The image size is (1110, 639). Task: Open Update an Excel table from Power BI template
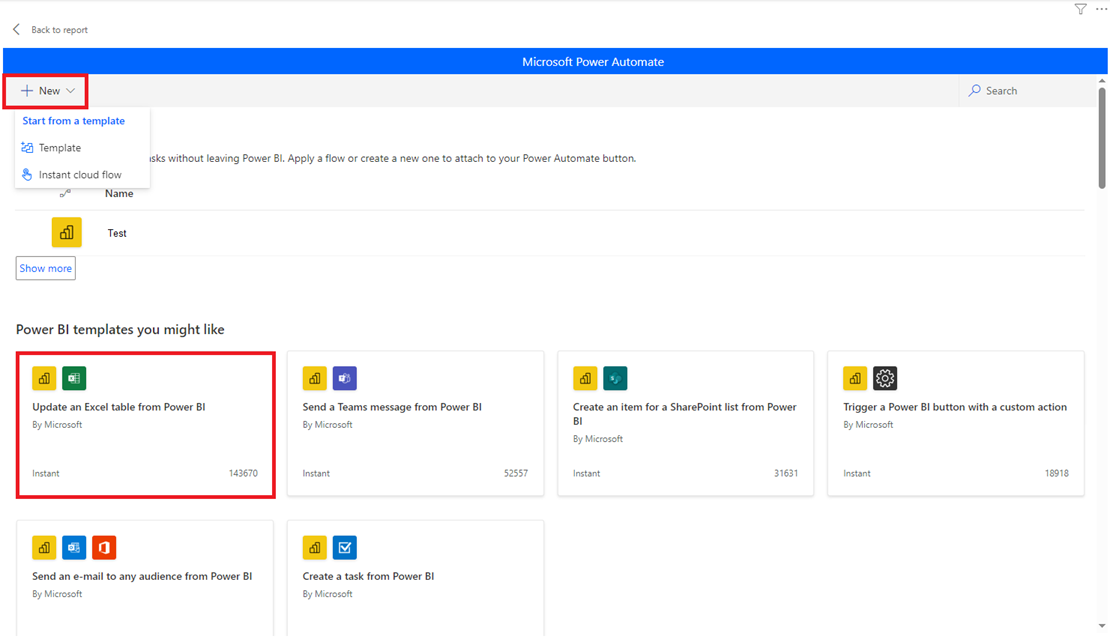click(x=146, y=424)
